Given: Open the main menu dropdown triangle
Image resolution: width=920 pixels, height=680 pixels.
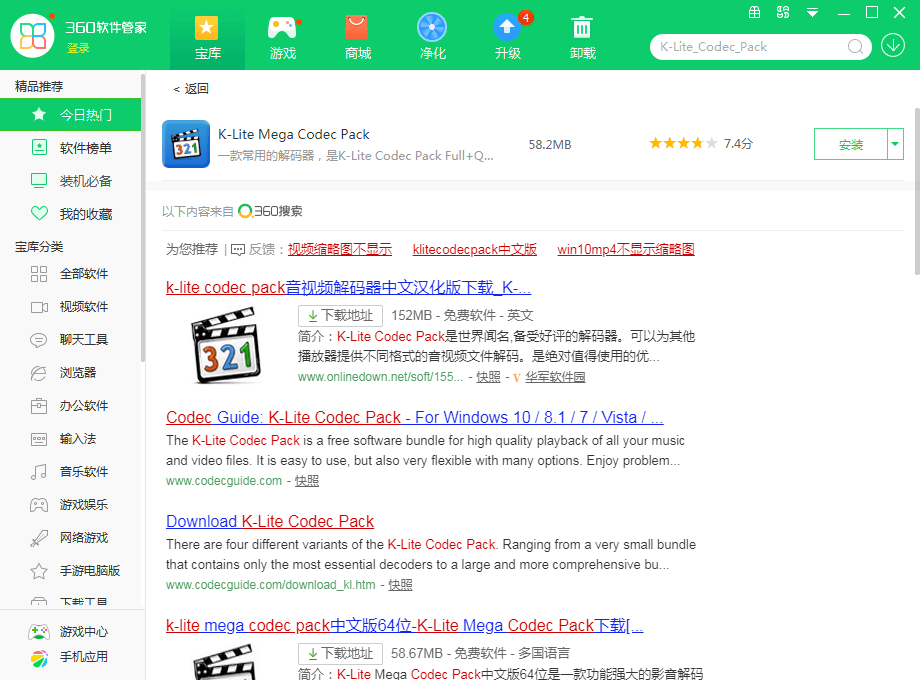Looking at the screenshot, I should coord(813,12).
